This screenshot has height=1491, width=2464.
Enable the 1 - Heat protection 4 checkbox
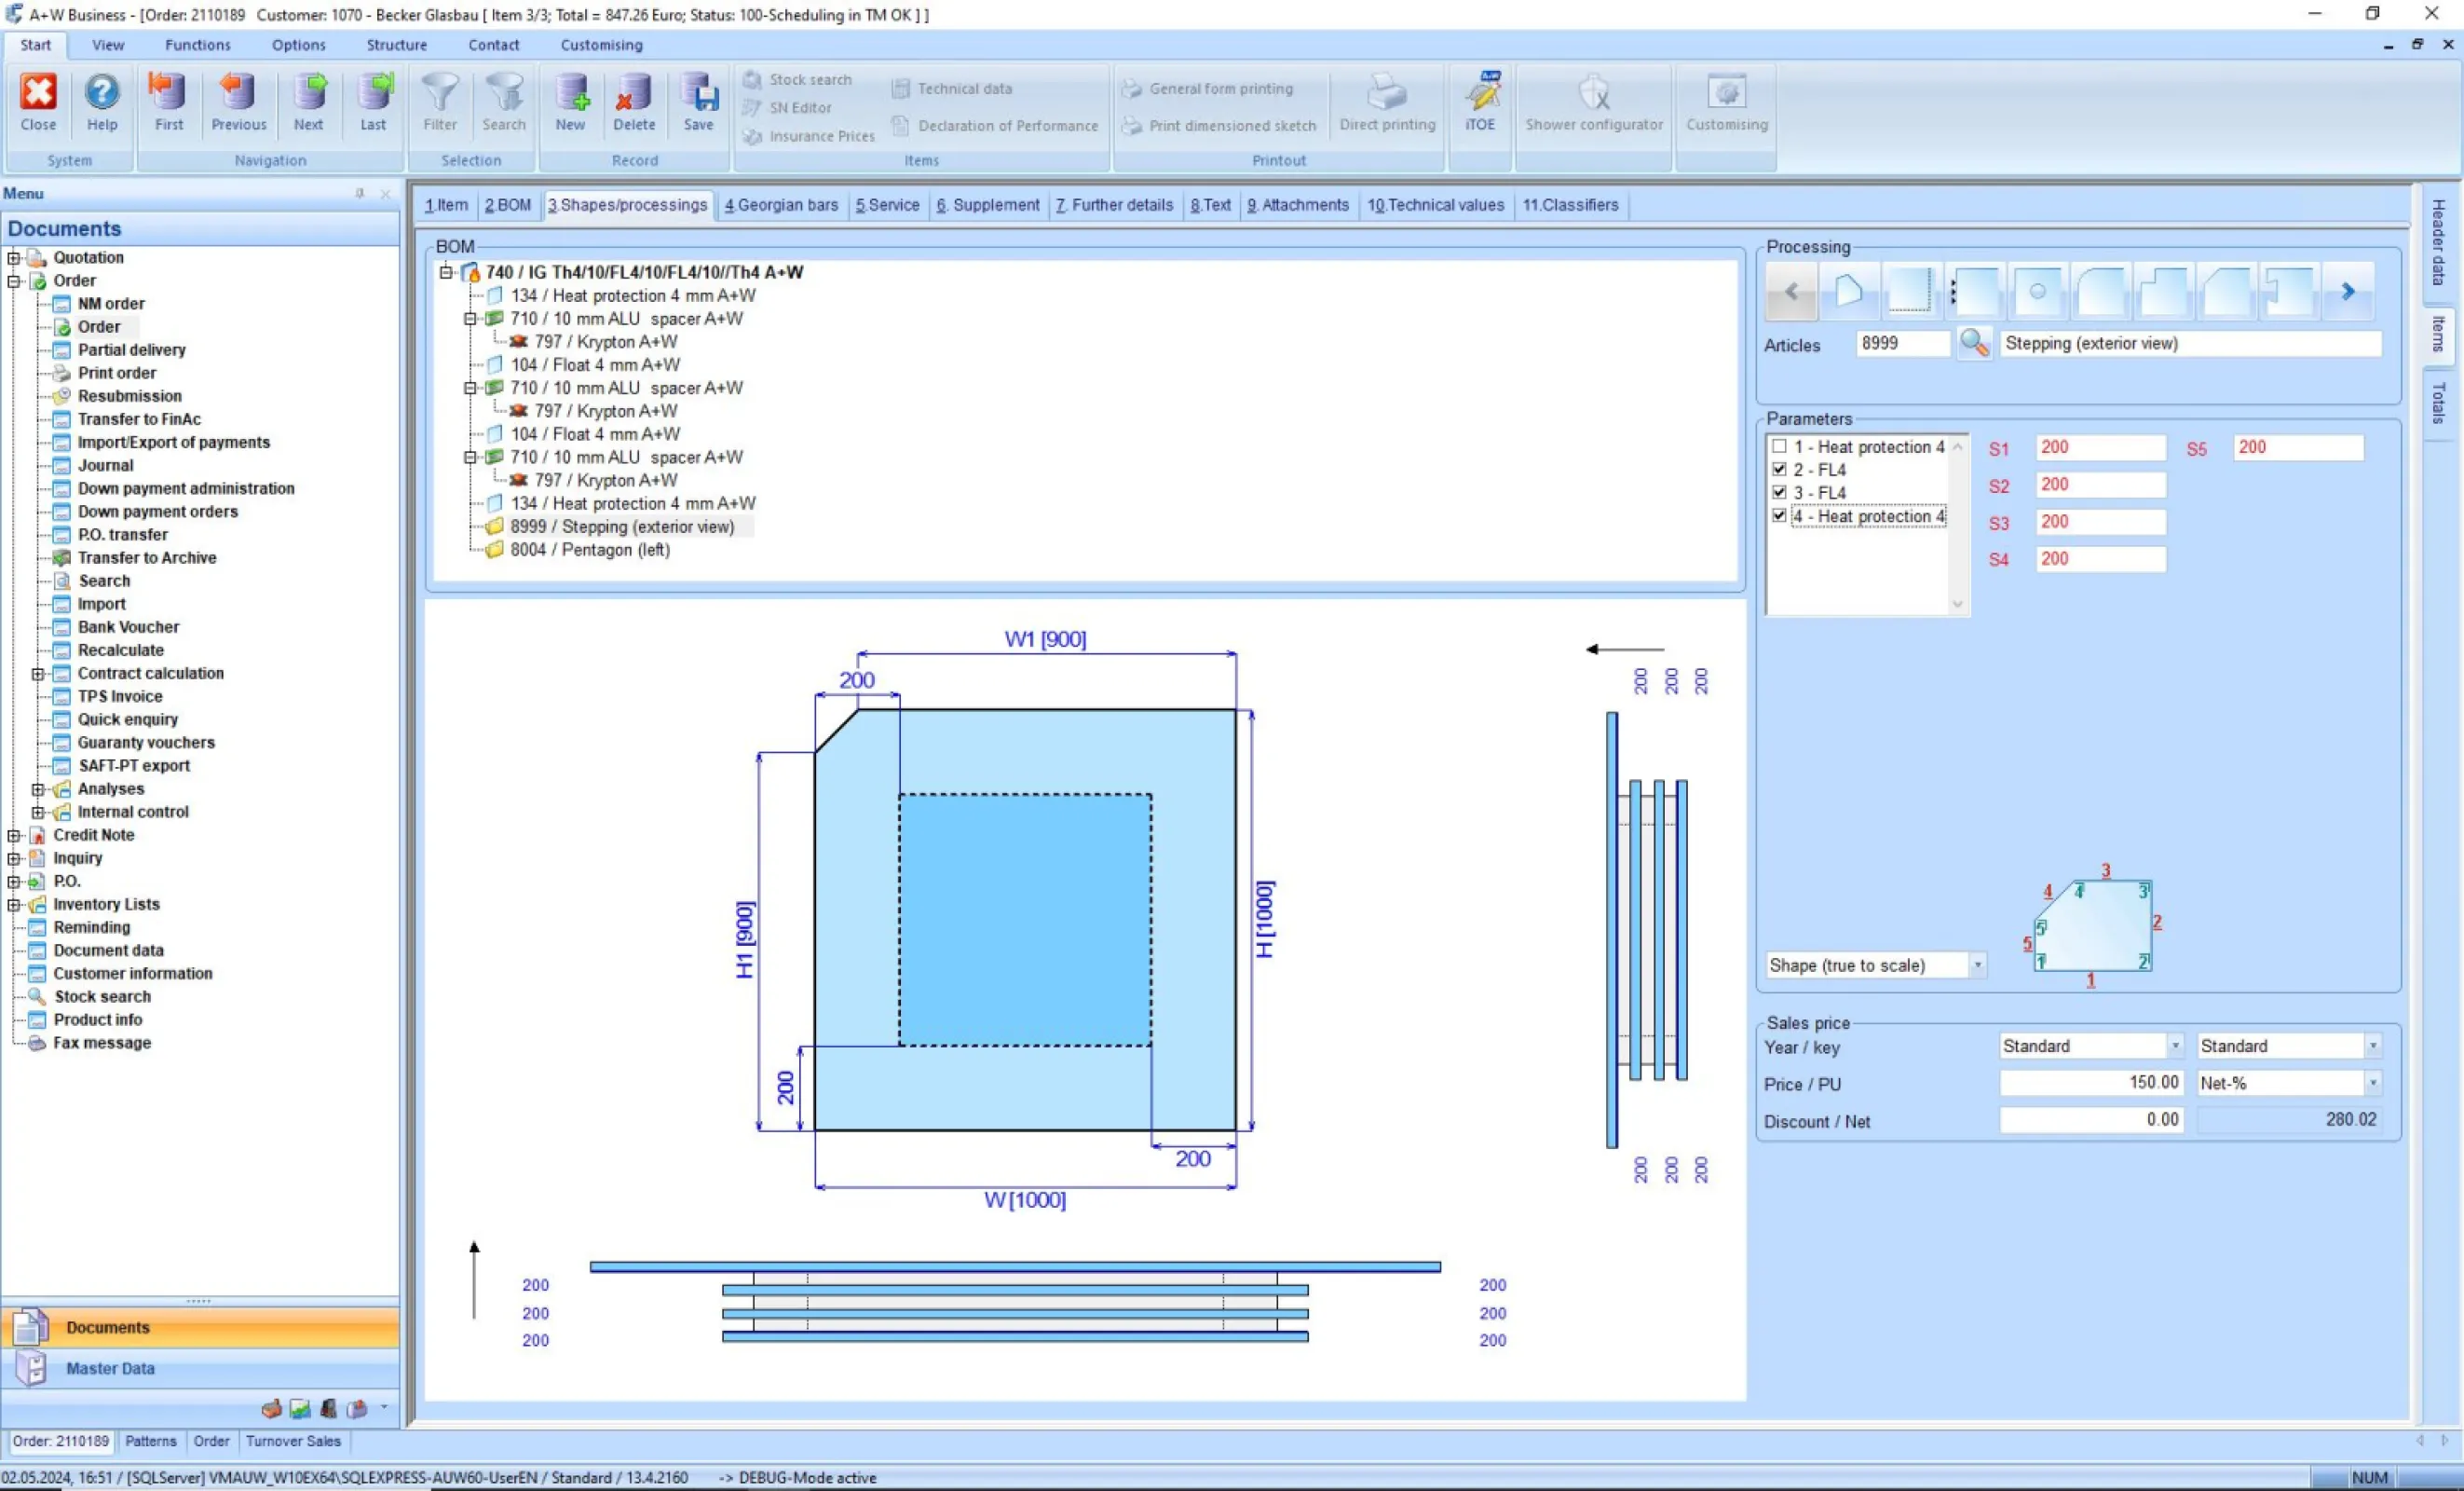click(1779, 446)
